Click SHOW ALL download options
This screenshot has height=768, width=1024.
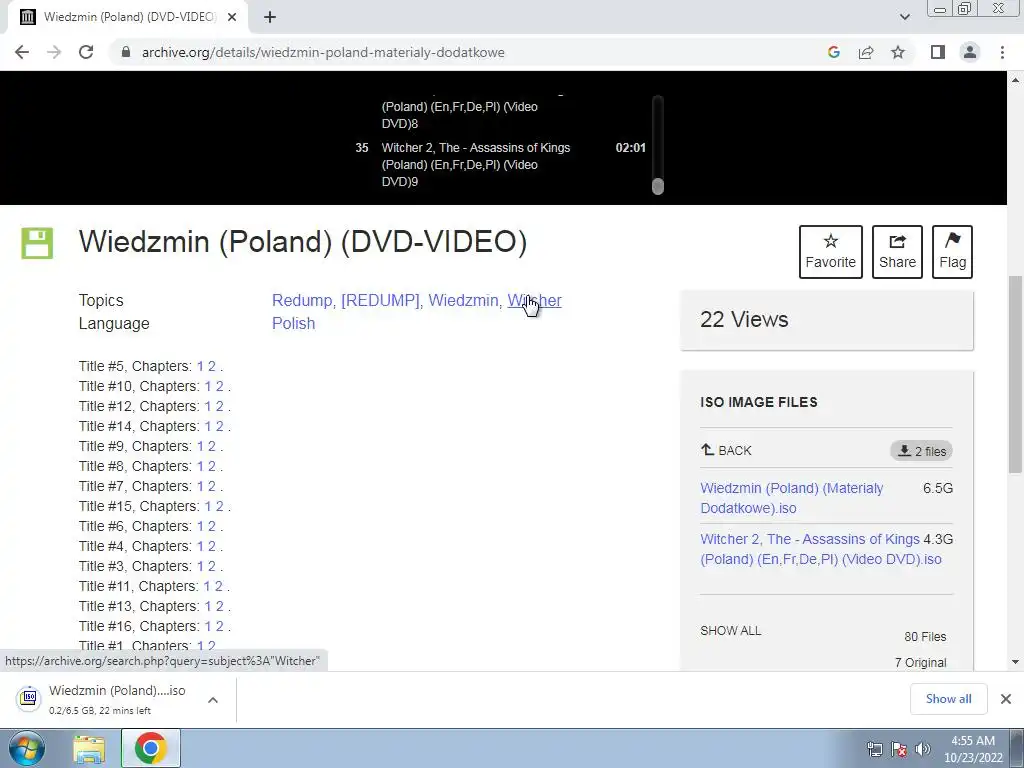click(730, 631)
